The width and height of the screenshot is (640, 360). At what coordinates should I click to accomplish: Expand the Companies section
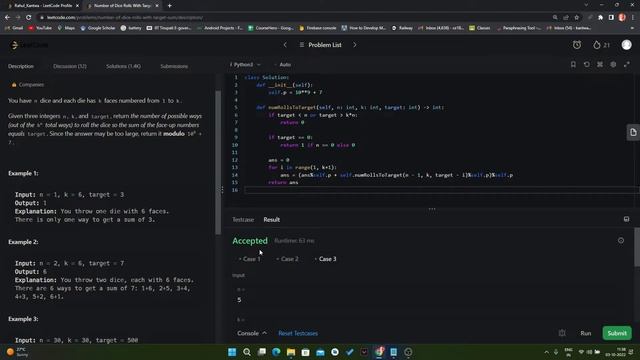27,84
